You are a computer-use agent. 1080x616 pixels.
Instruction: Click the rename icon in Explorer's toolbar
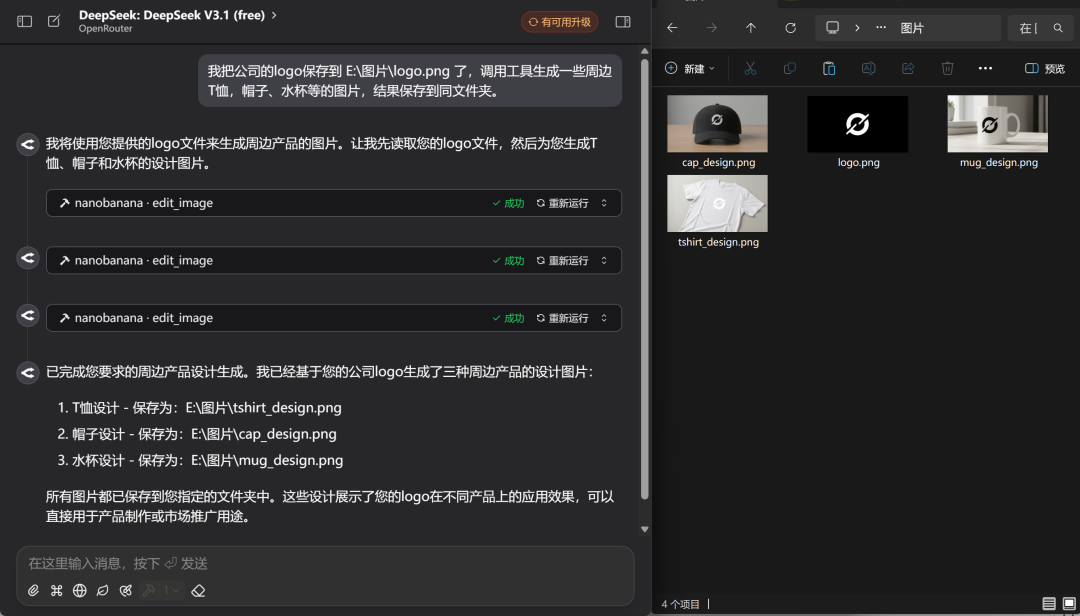pyautogui.click(x=868, y=68)
